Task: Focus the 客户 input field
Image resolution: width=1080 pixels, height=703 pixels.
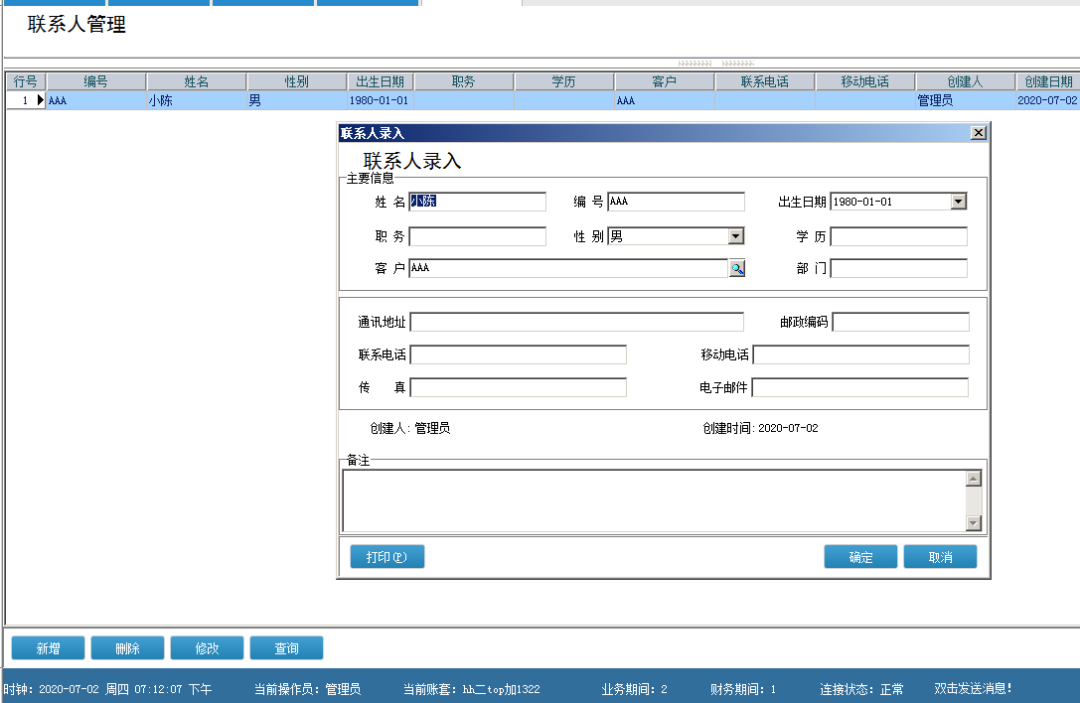Action: pyautogui.click(x=568, y=269)
